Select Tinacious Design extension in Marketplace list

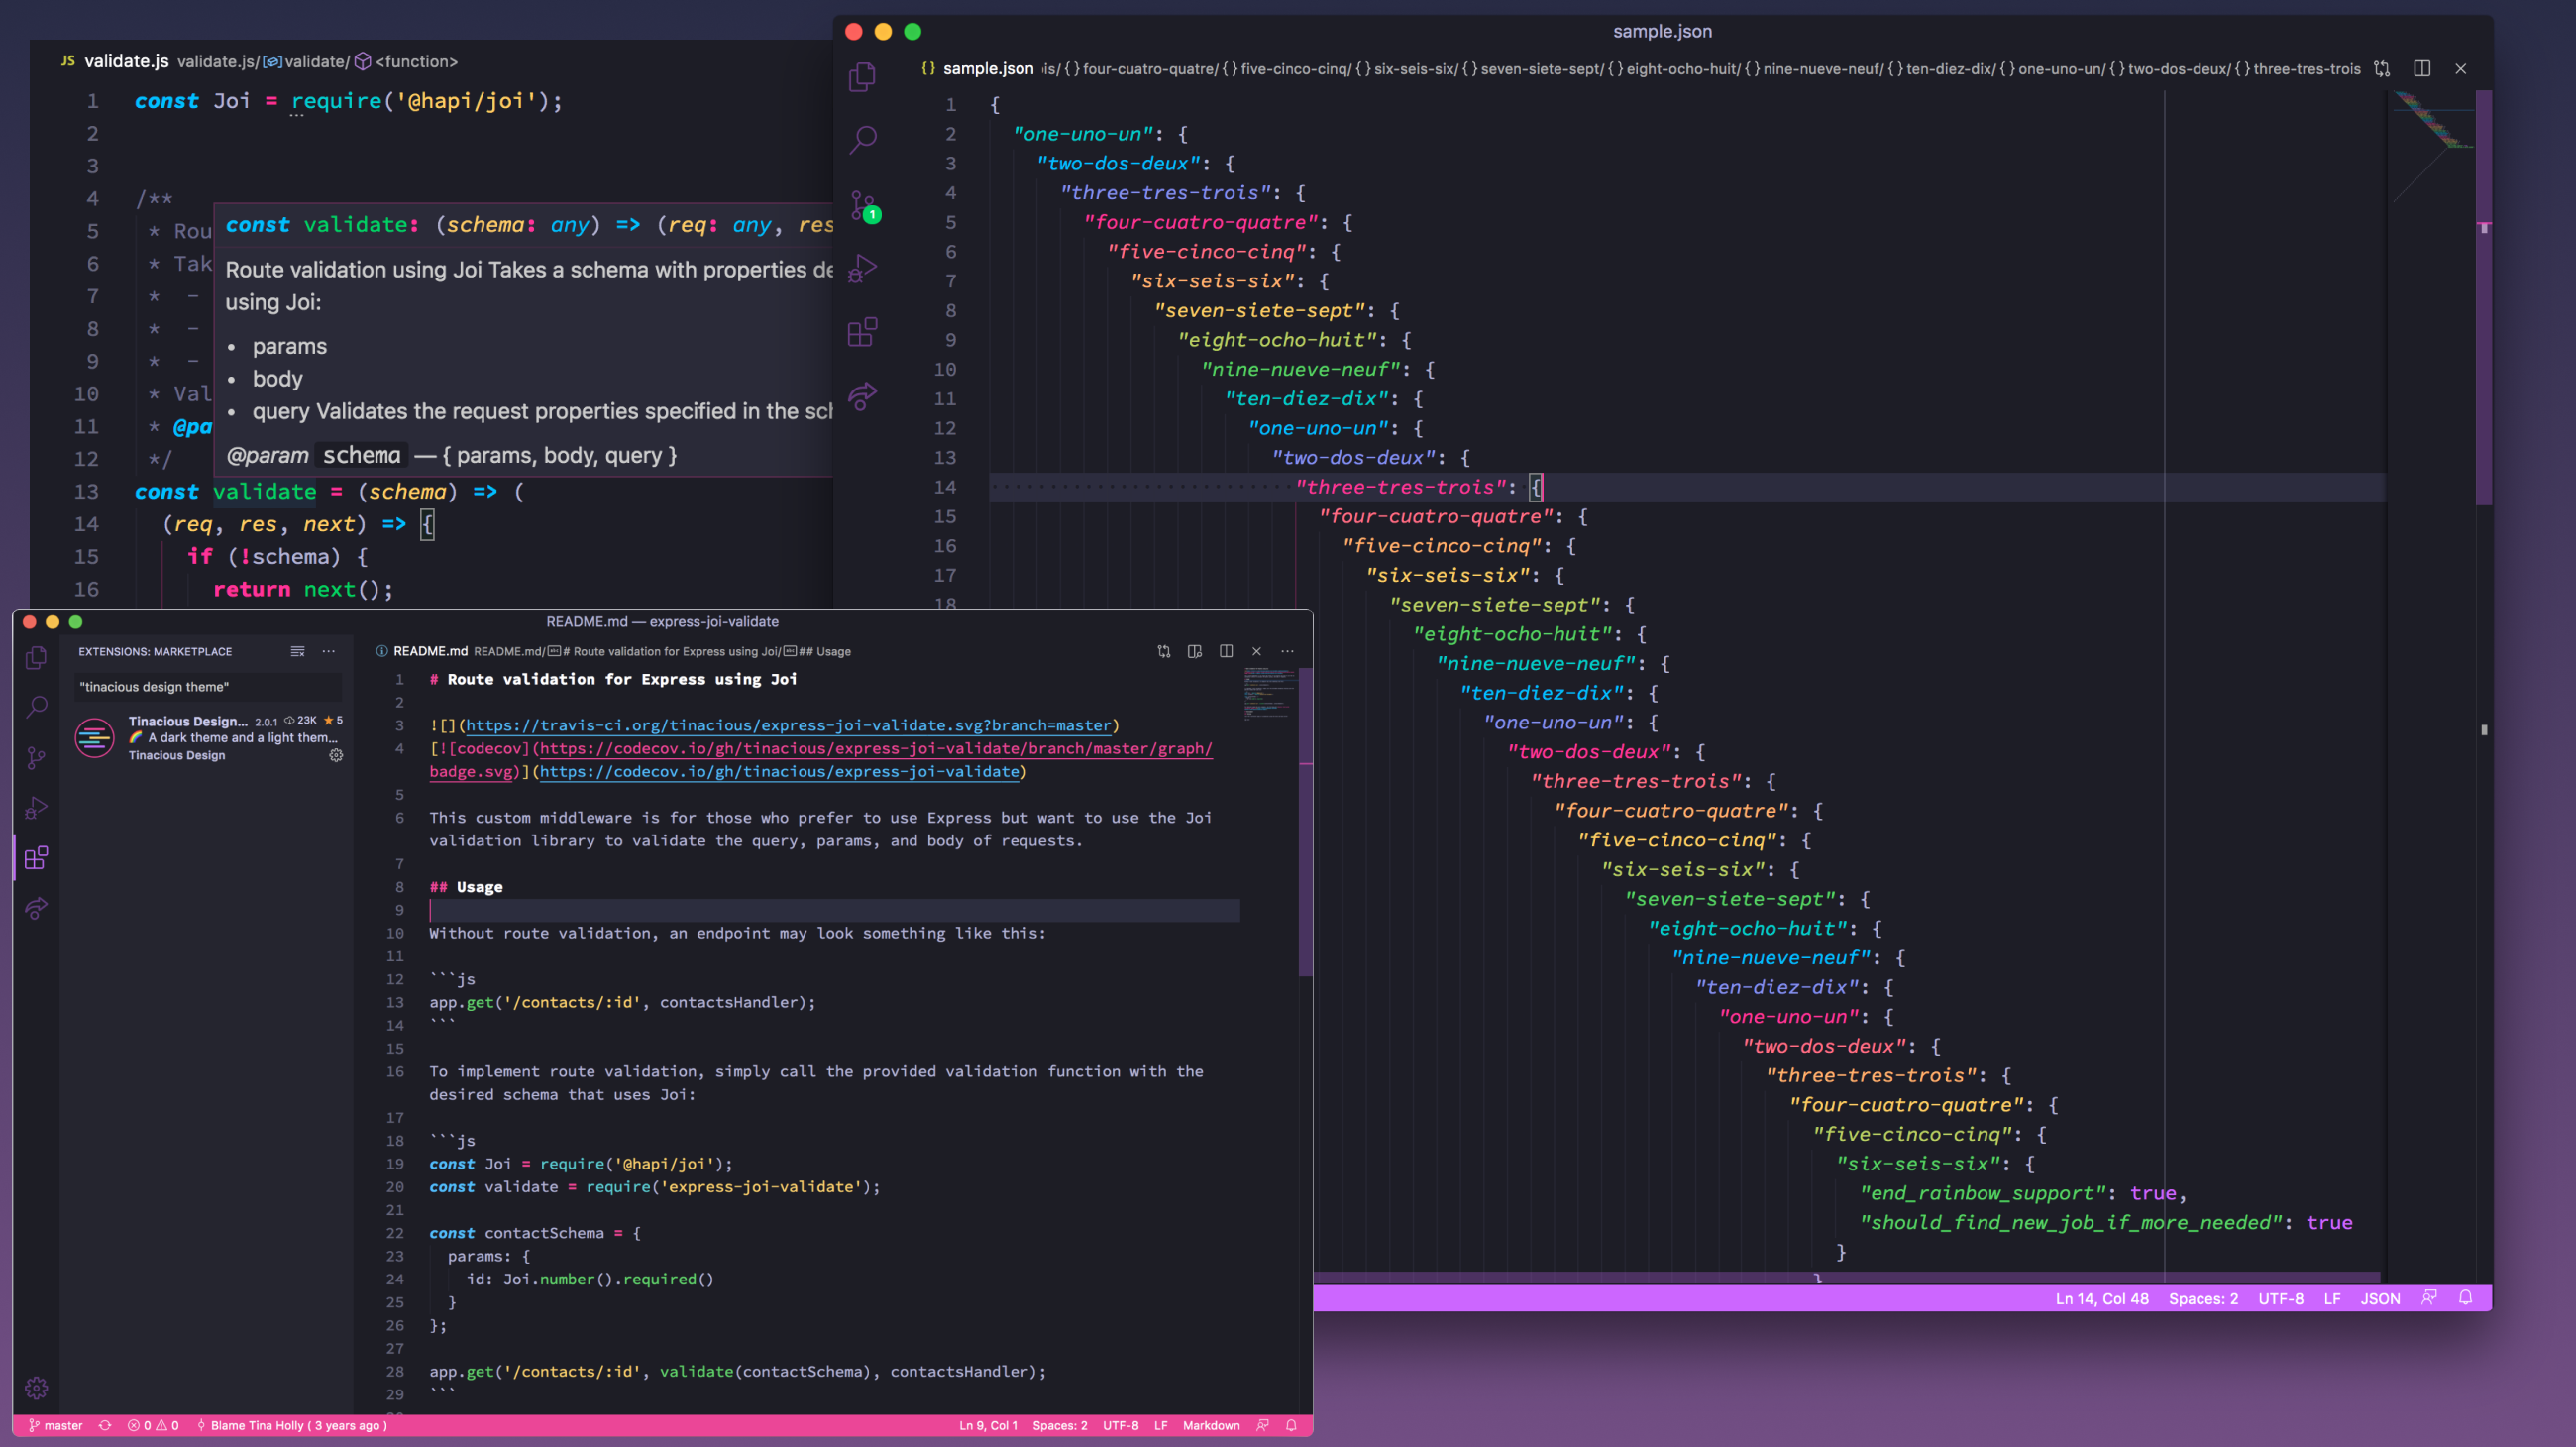[208, 738]
